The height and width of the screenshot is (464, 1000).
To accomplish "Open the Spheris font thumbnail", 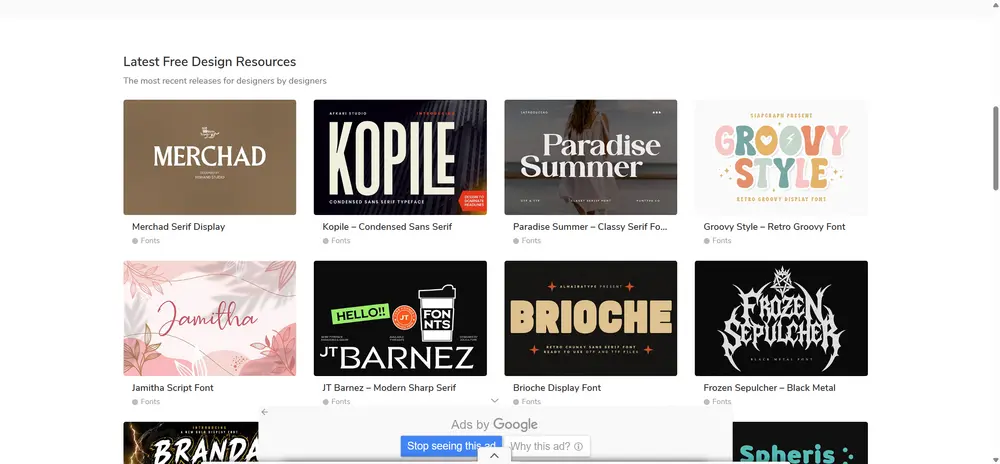I will 800,443.
